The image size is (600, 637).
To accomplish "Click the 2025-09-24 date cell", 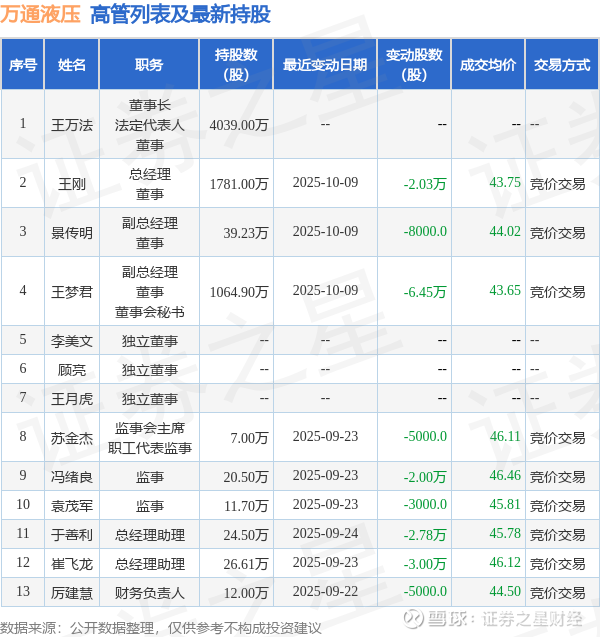I will [325, 533].
